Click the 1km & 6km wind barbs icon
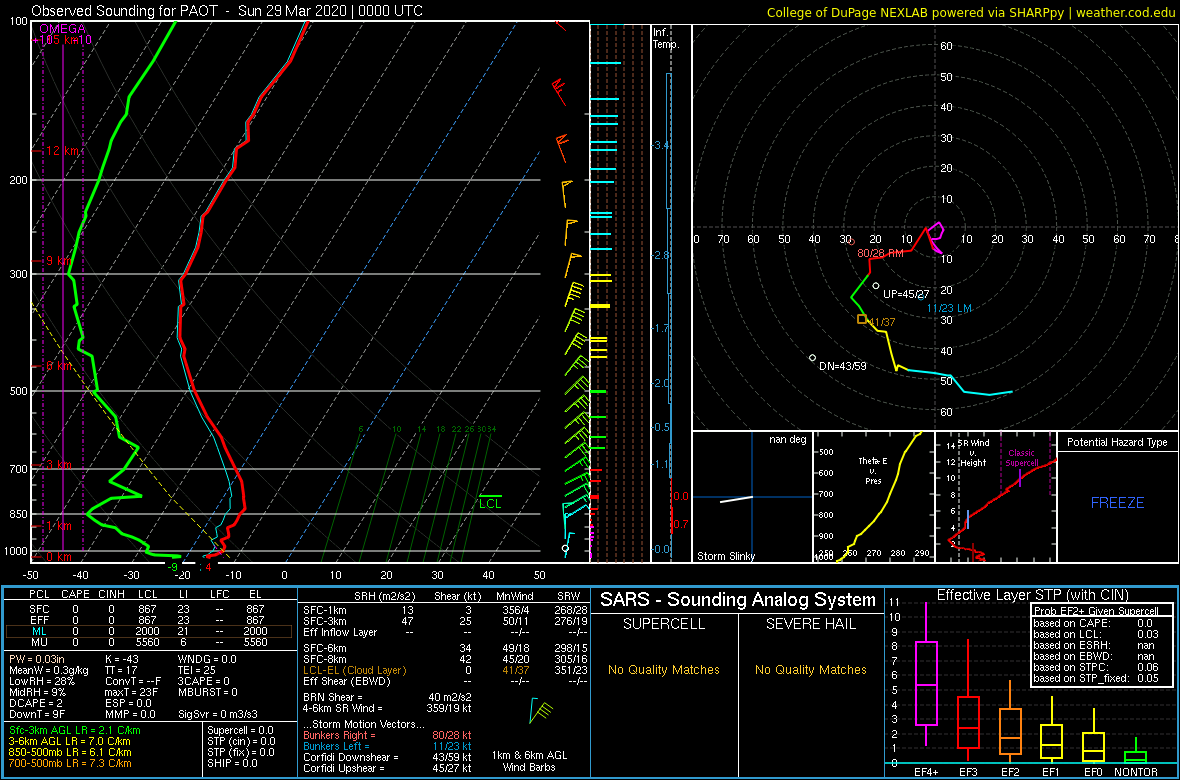Viewport: 1180px width, 780px height. click(541, 710)
